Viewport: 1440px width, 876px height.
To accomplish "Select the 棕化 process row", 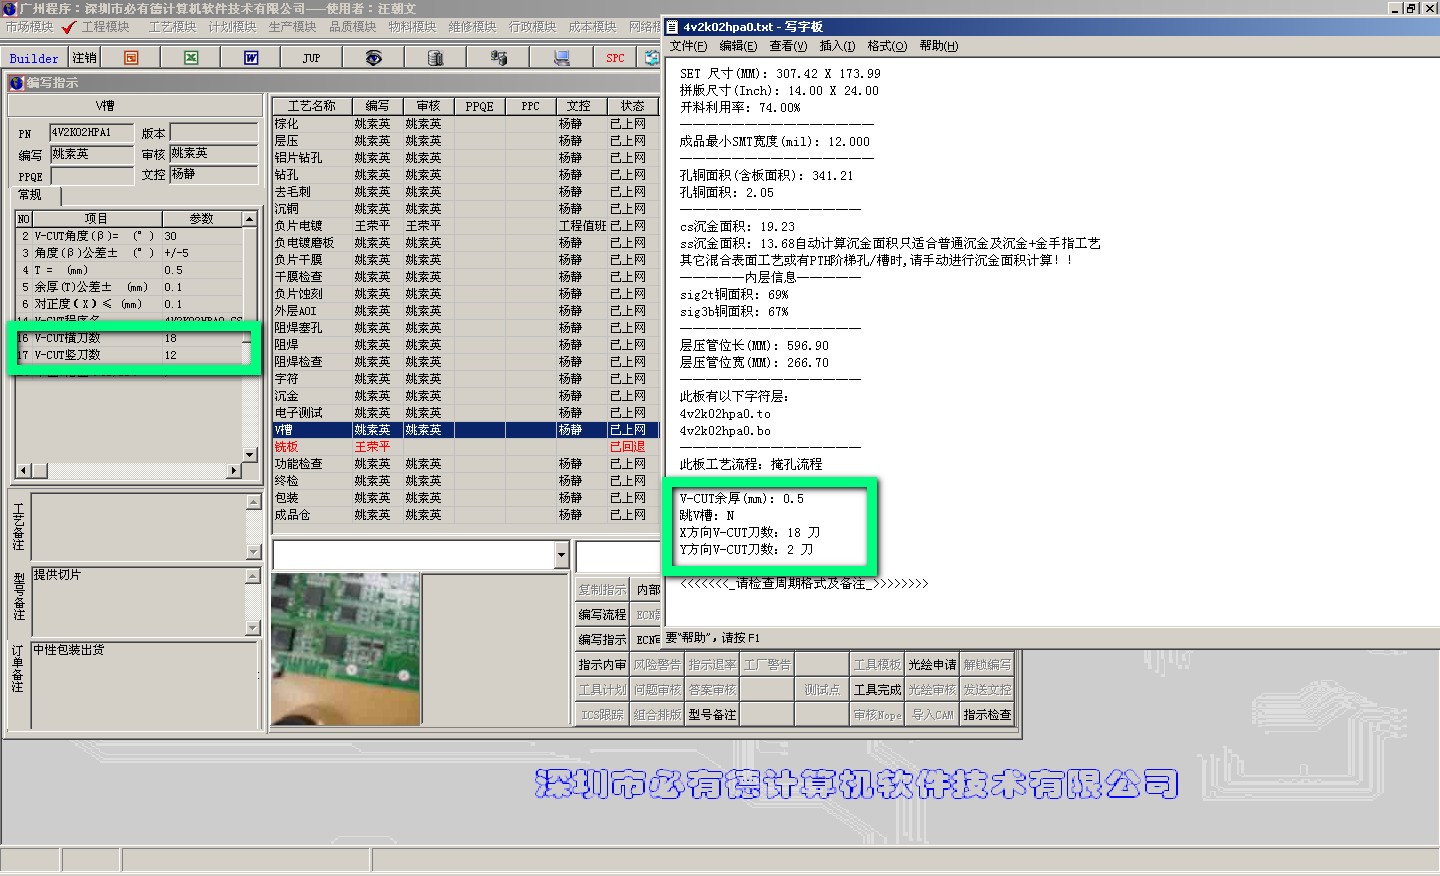I will (x=466, y=124).
